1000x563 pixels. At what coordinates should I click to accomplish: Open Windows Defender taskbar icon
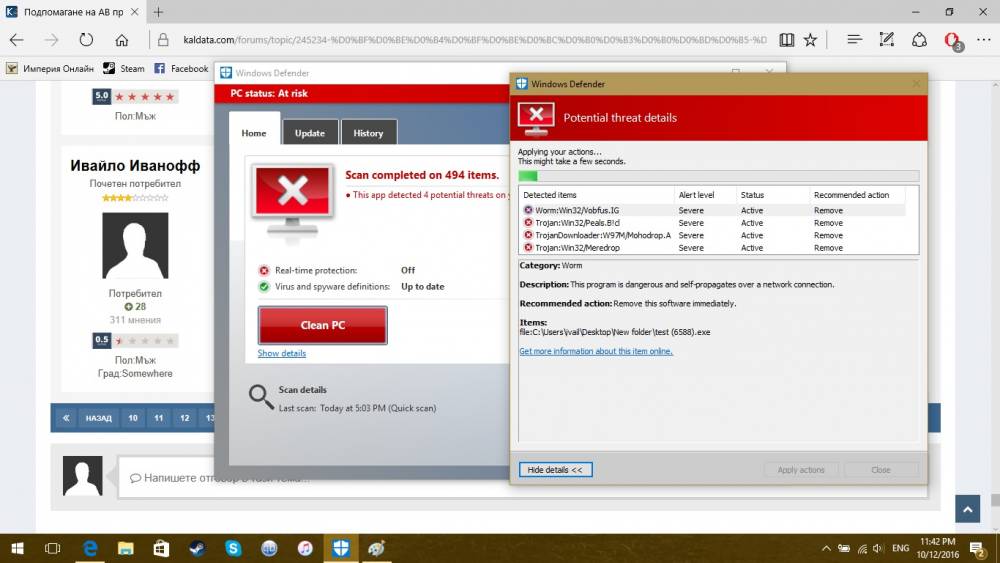[x=341, y=548]
